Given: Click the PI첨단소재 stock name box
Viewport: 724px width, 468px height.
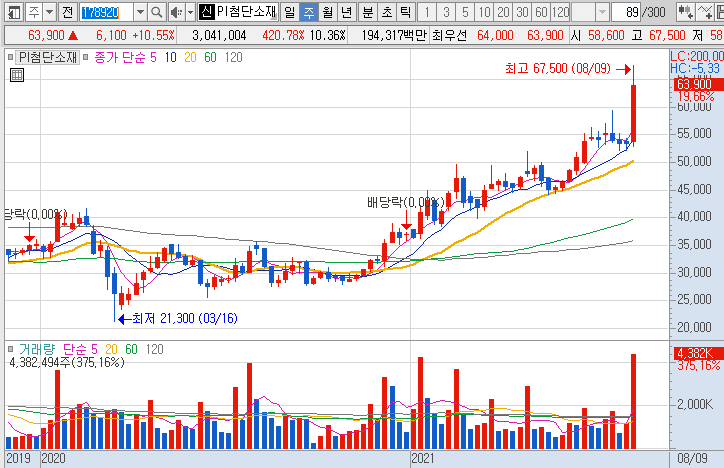Looking at the screenshot, I should tap(247, 12).
